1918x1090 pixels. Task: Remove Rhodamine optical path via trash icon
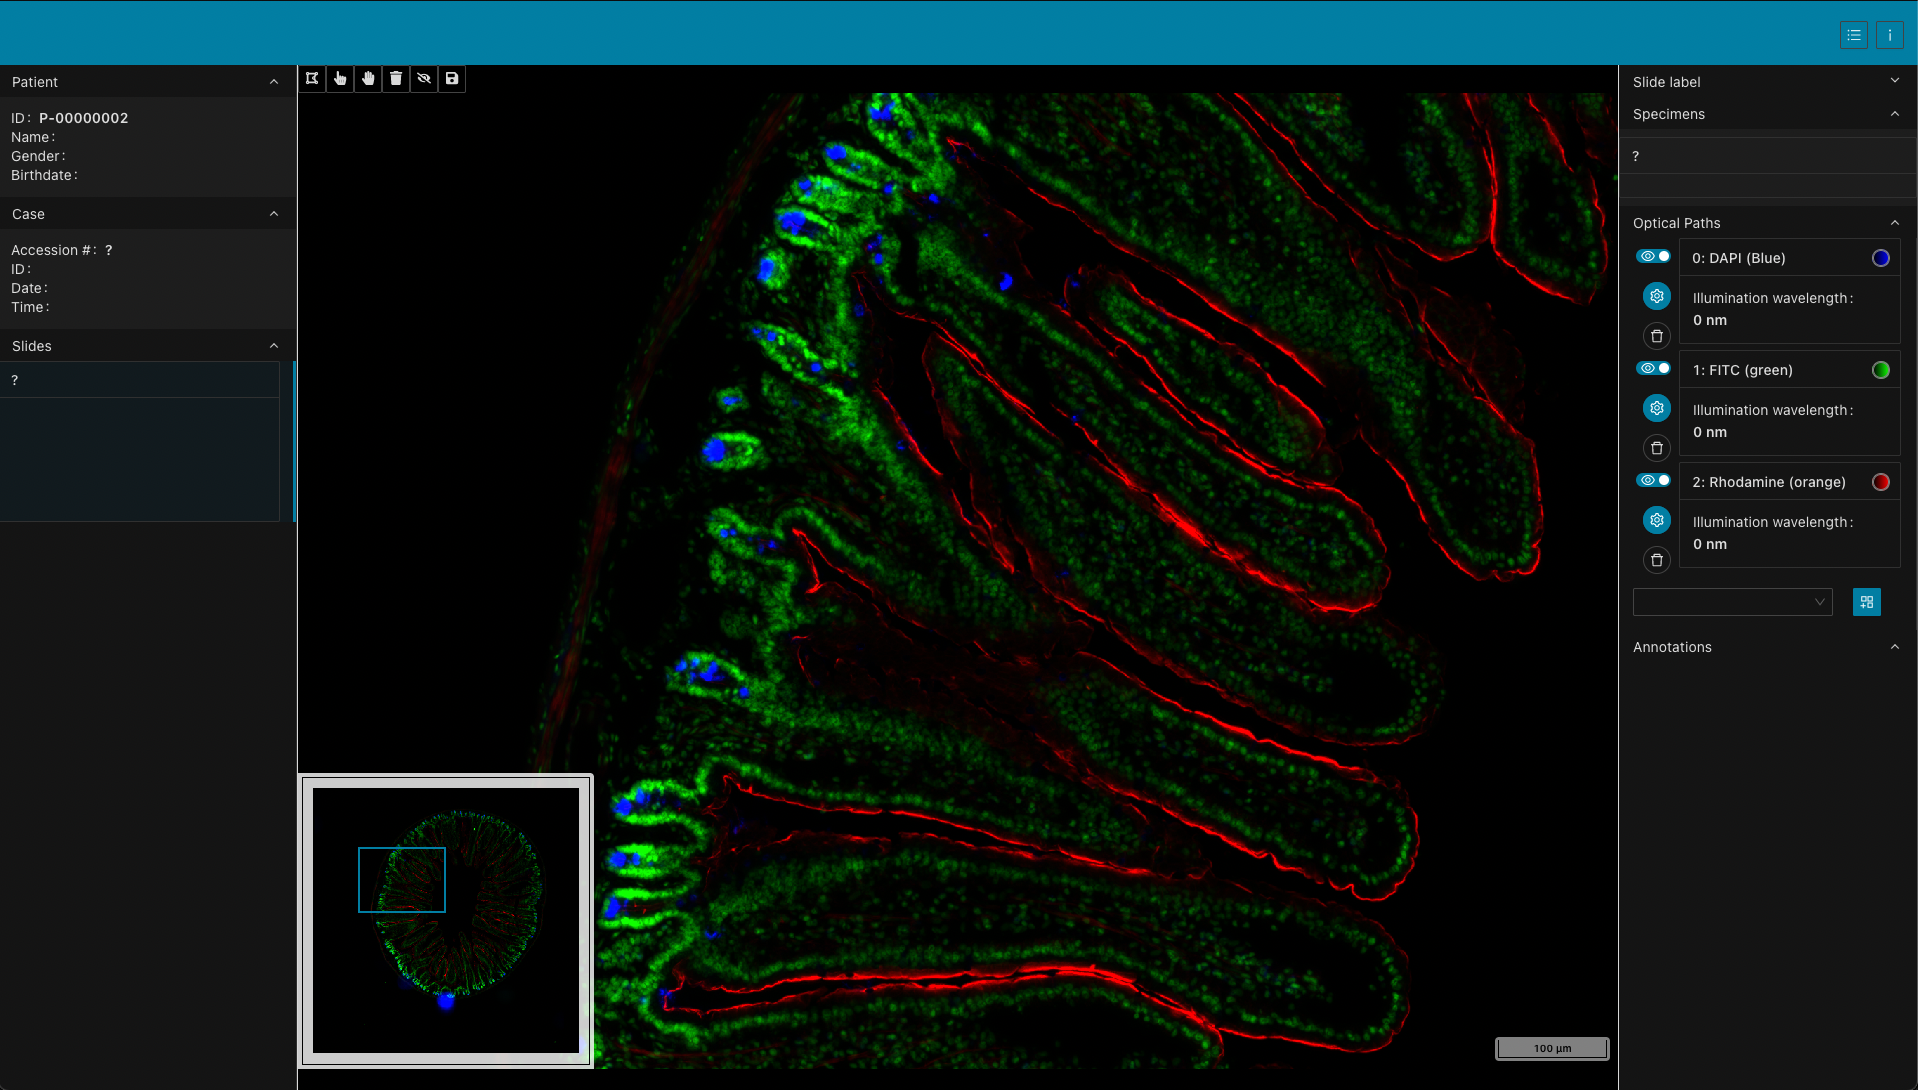pos(1657,560)
